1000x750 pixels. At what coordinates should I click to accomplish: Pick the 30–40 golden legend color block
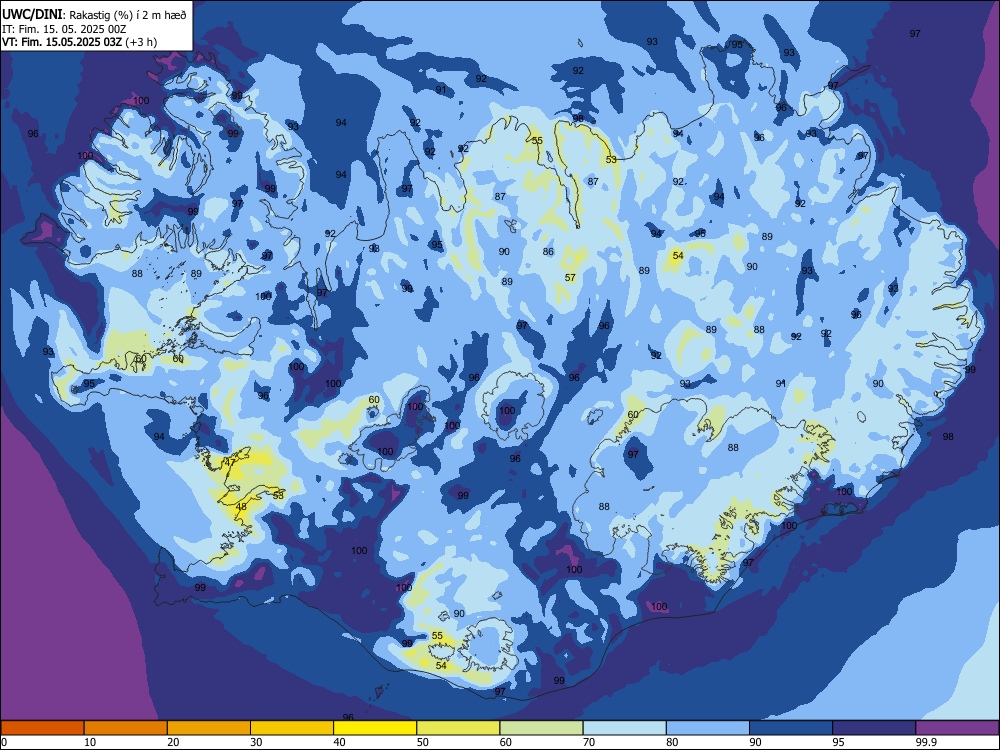coord(292,728)
